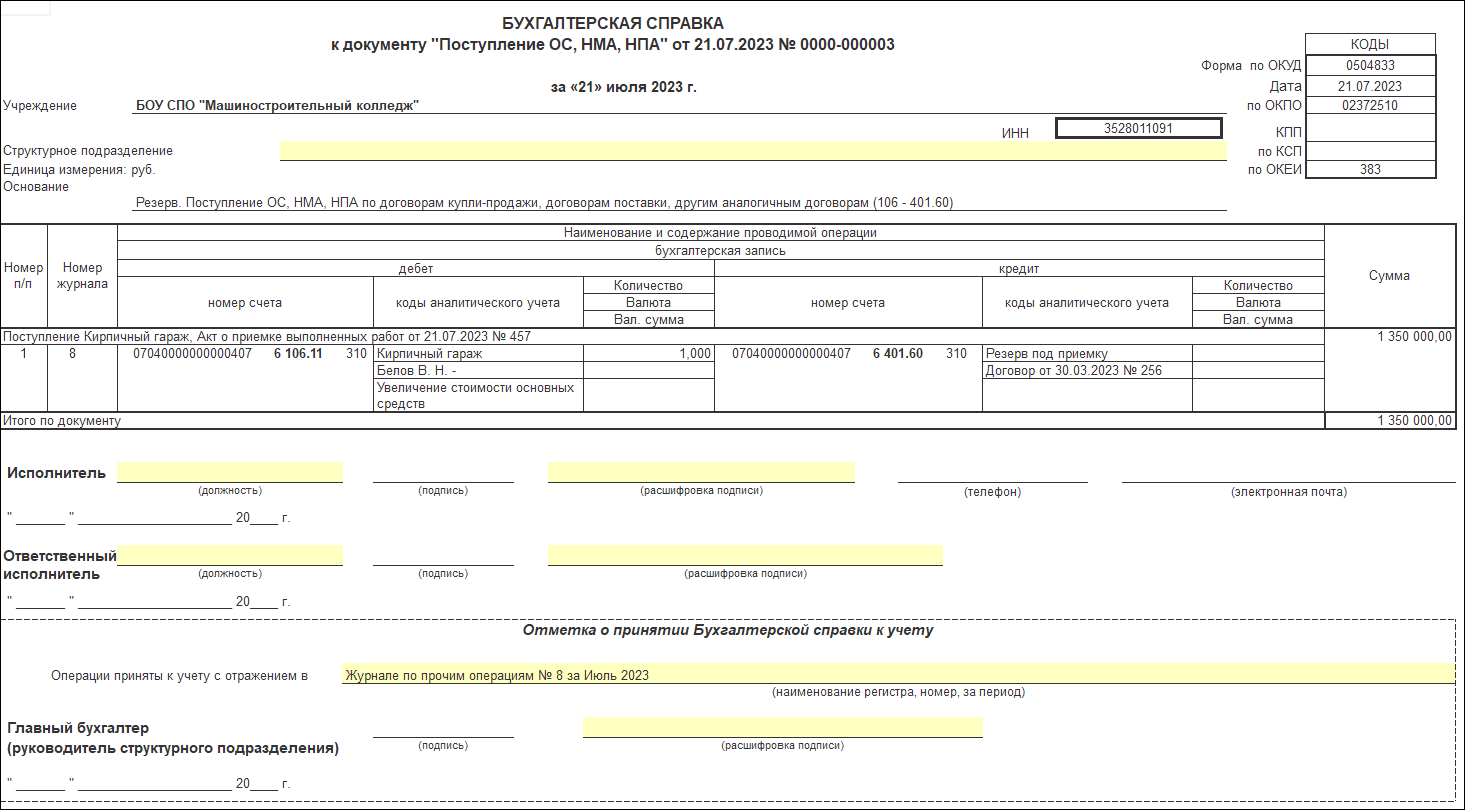
Task: Click the Основание text starting with Резерв
Action: tap(544, 203)
